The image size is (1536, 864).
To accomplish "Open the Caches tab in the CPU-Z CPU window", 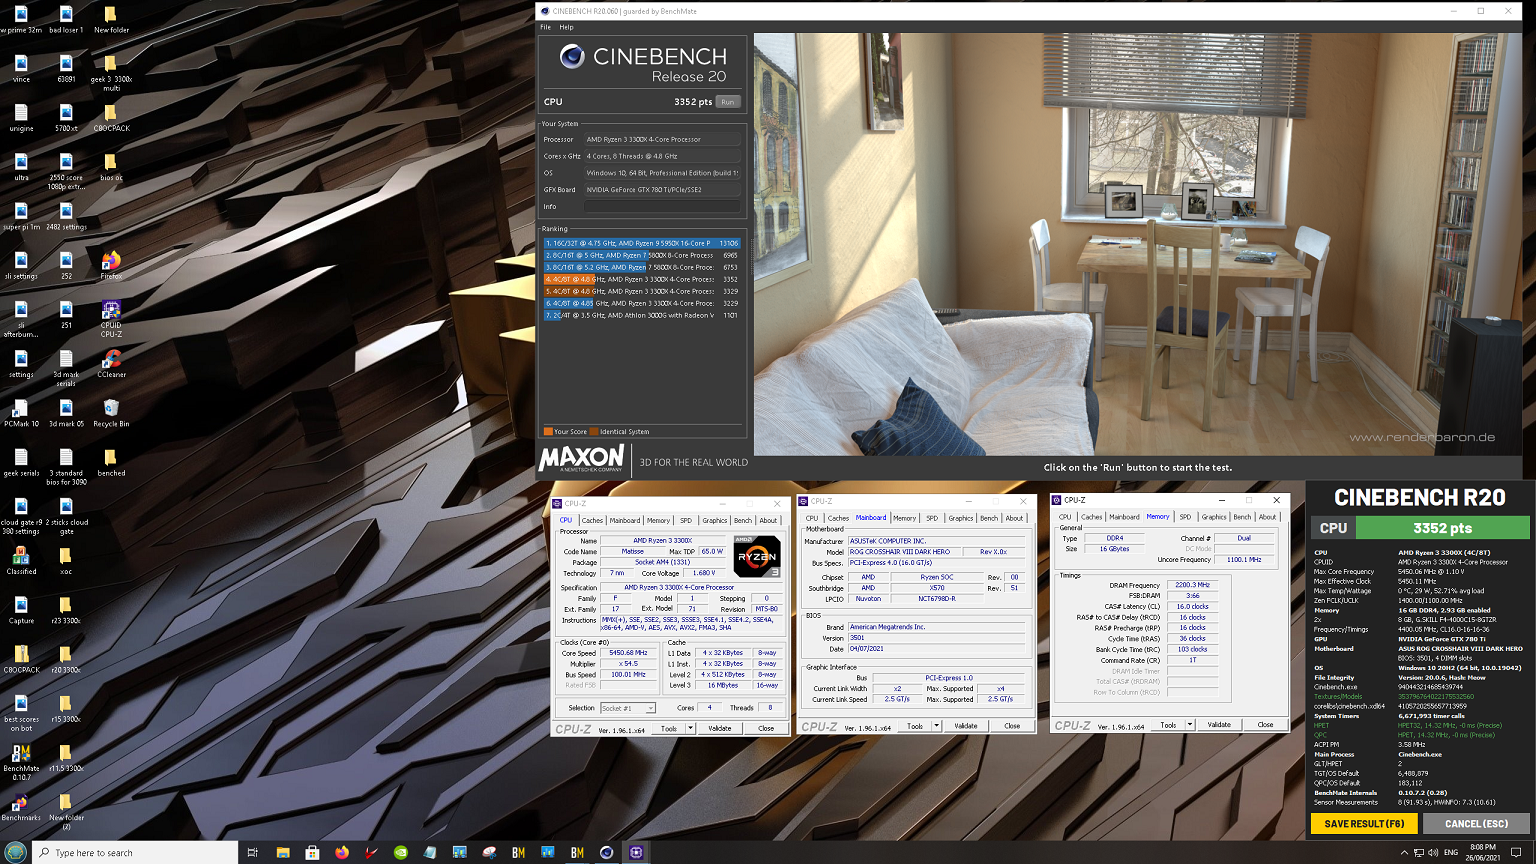I will point(593,520).
